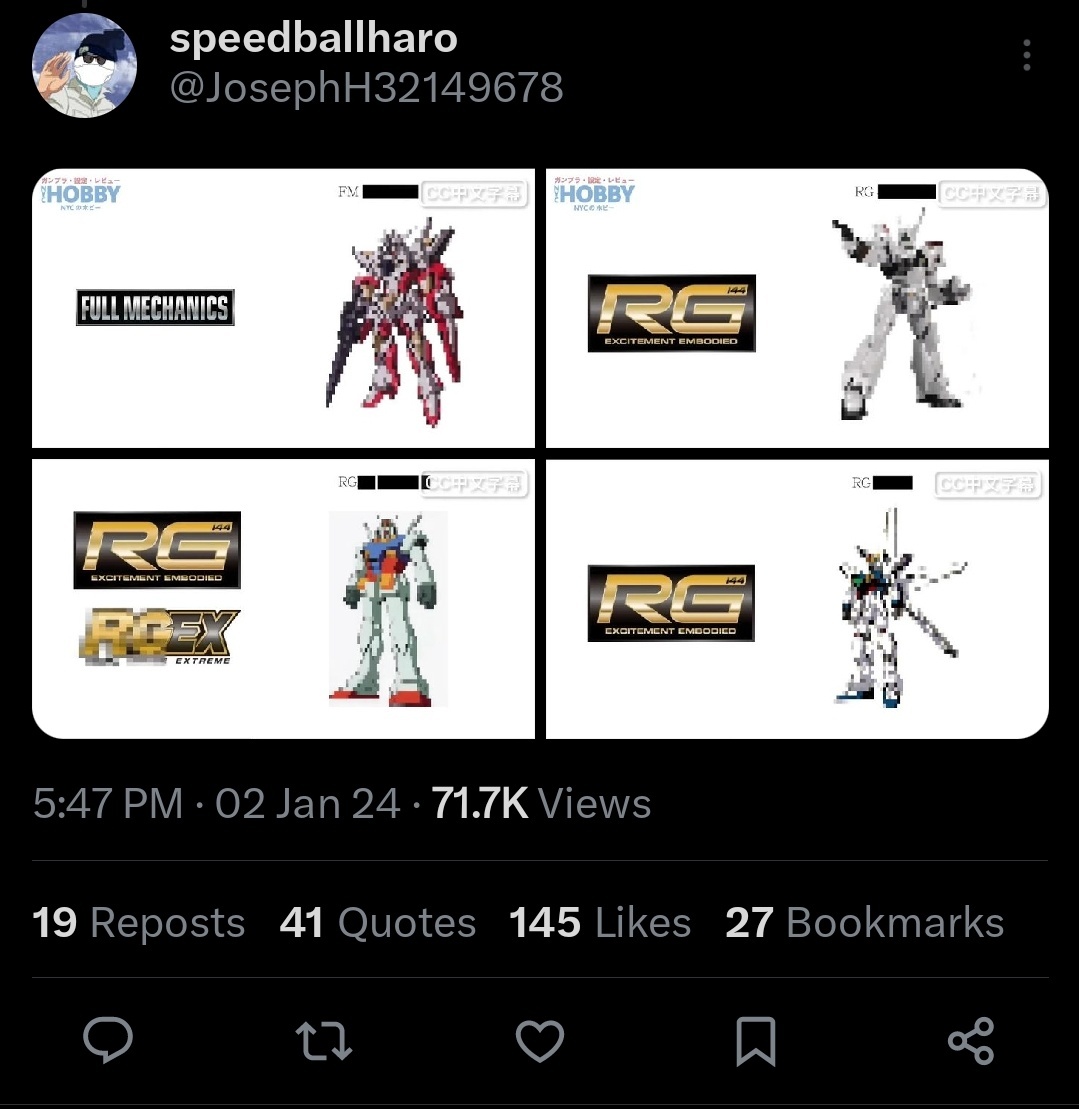Image resolution: width=1079 pixels, height=1109 pixels.
Task: Open the RG EX Extreme Gundam image
Action: [284, 599]
